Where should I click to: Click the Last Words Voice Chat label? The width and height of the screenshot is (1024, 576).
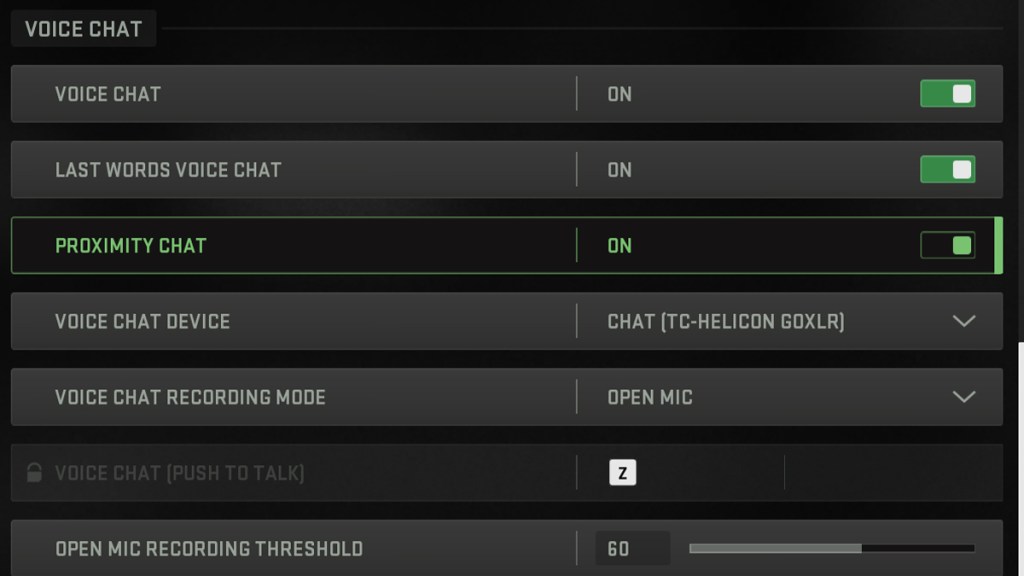pos(168,170)
